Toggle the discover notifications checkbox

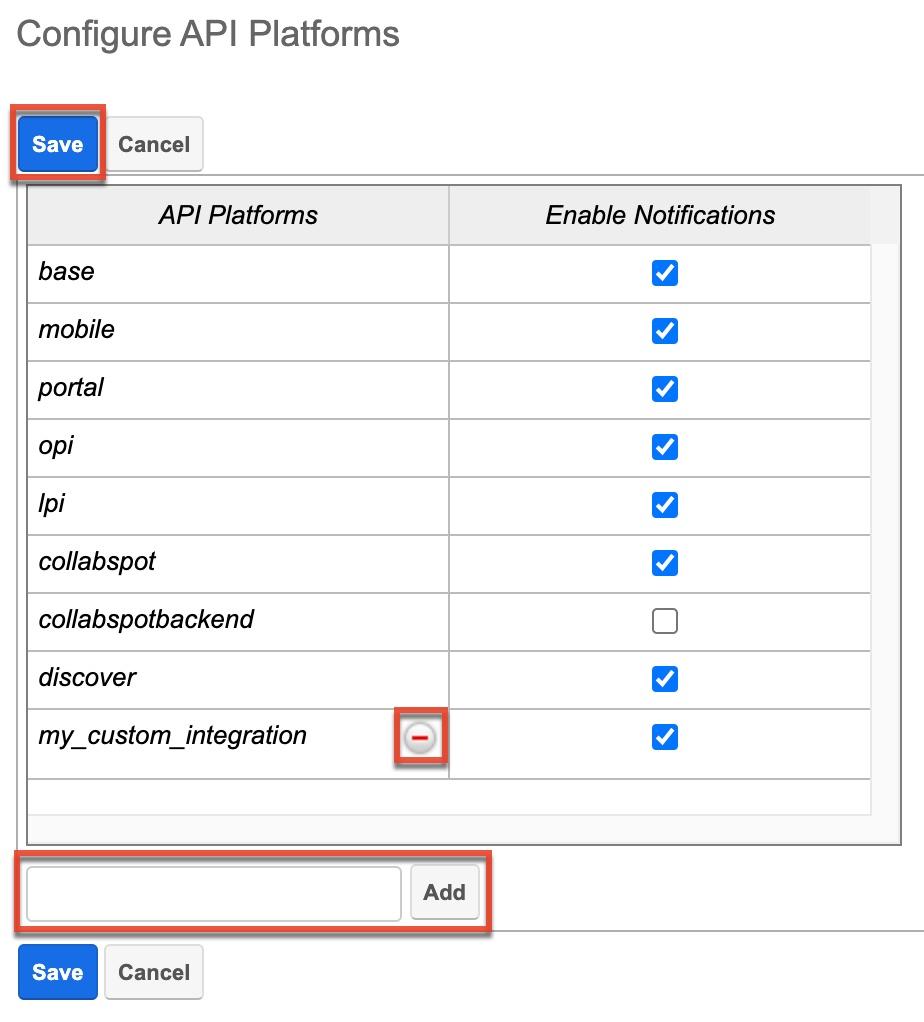click(664, 679)
